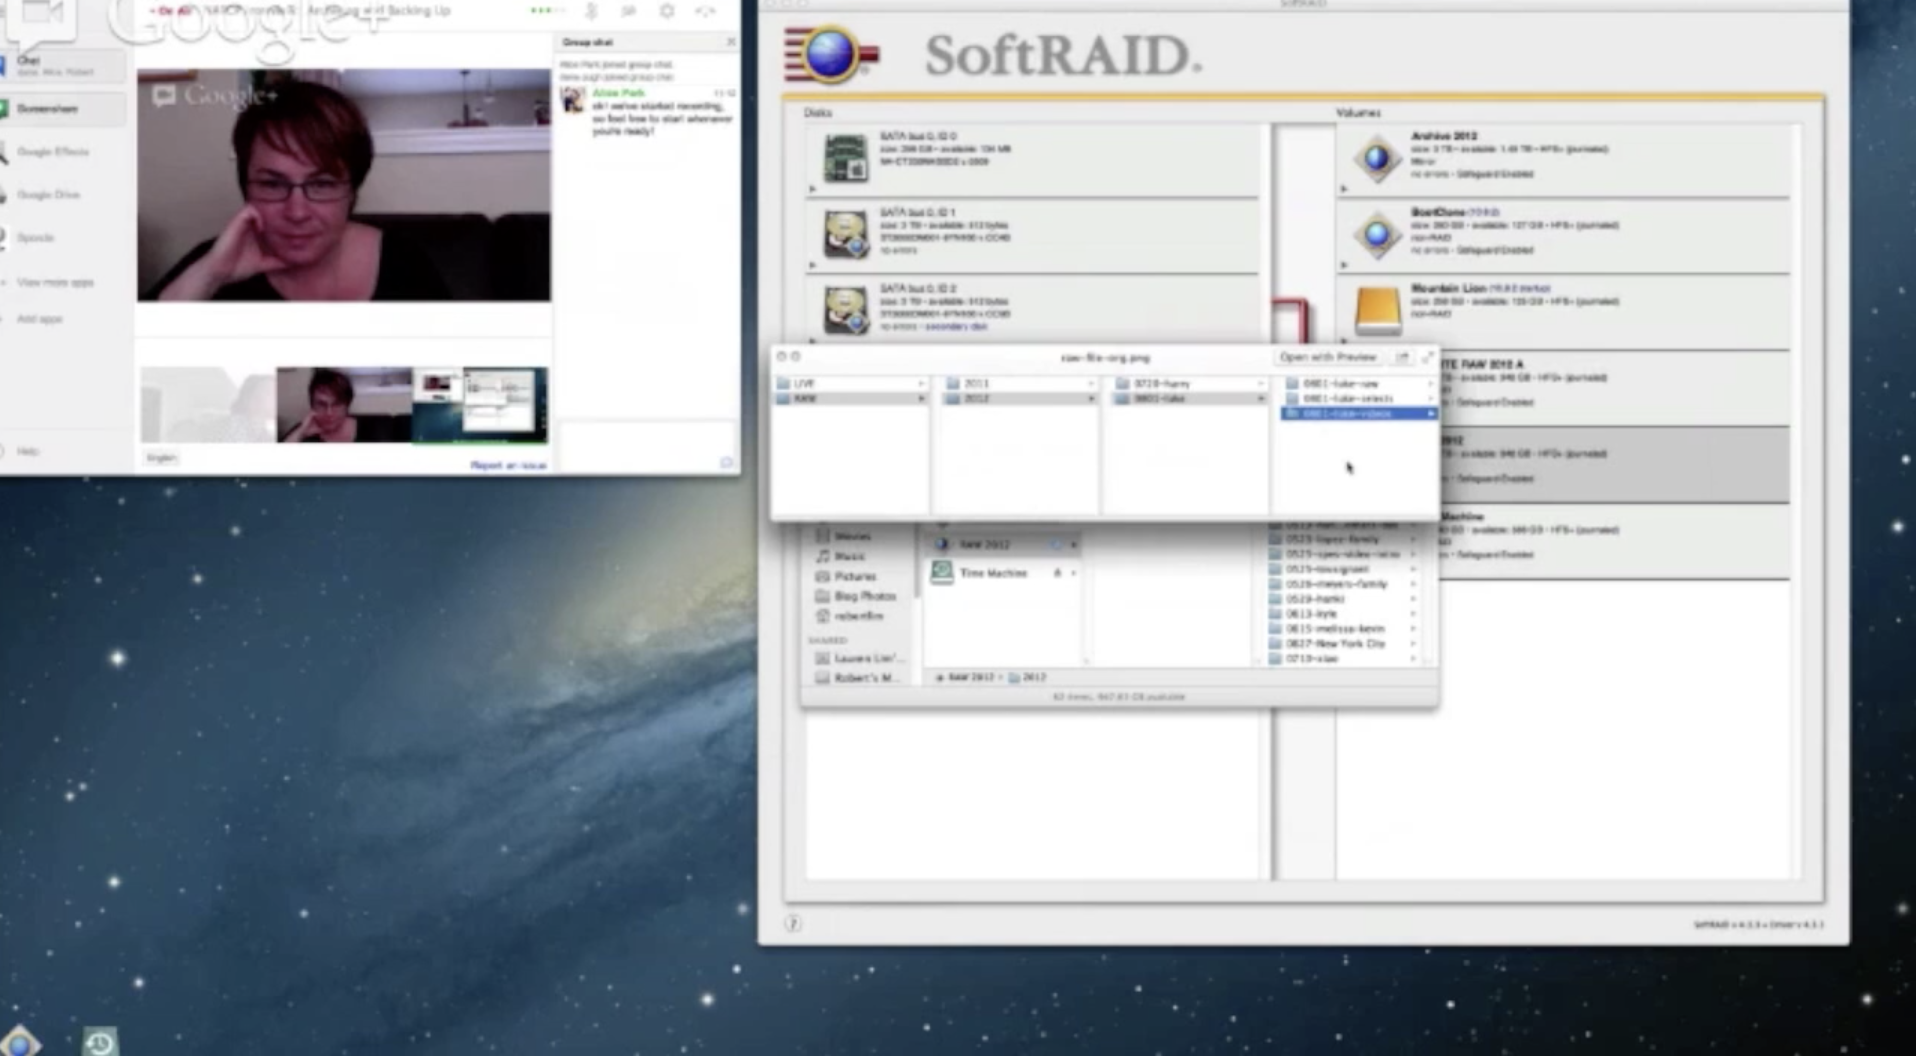Click the SoftRAID help question mark icon
This screenshot has width=1916, height=1056.
(x=793, y=923)
